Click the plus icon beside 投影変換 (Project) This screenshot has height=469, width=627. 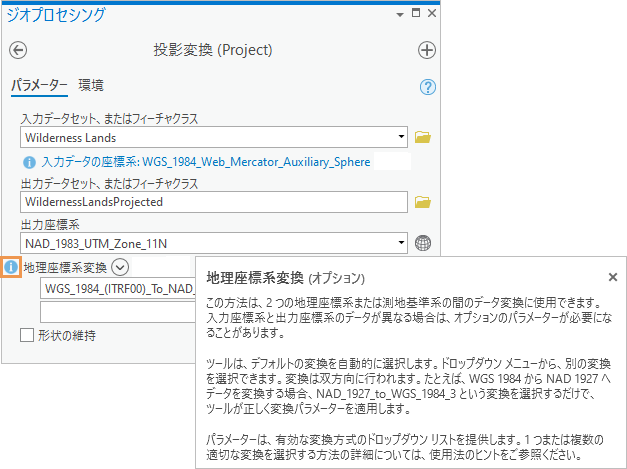[426, 50]
